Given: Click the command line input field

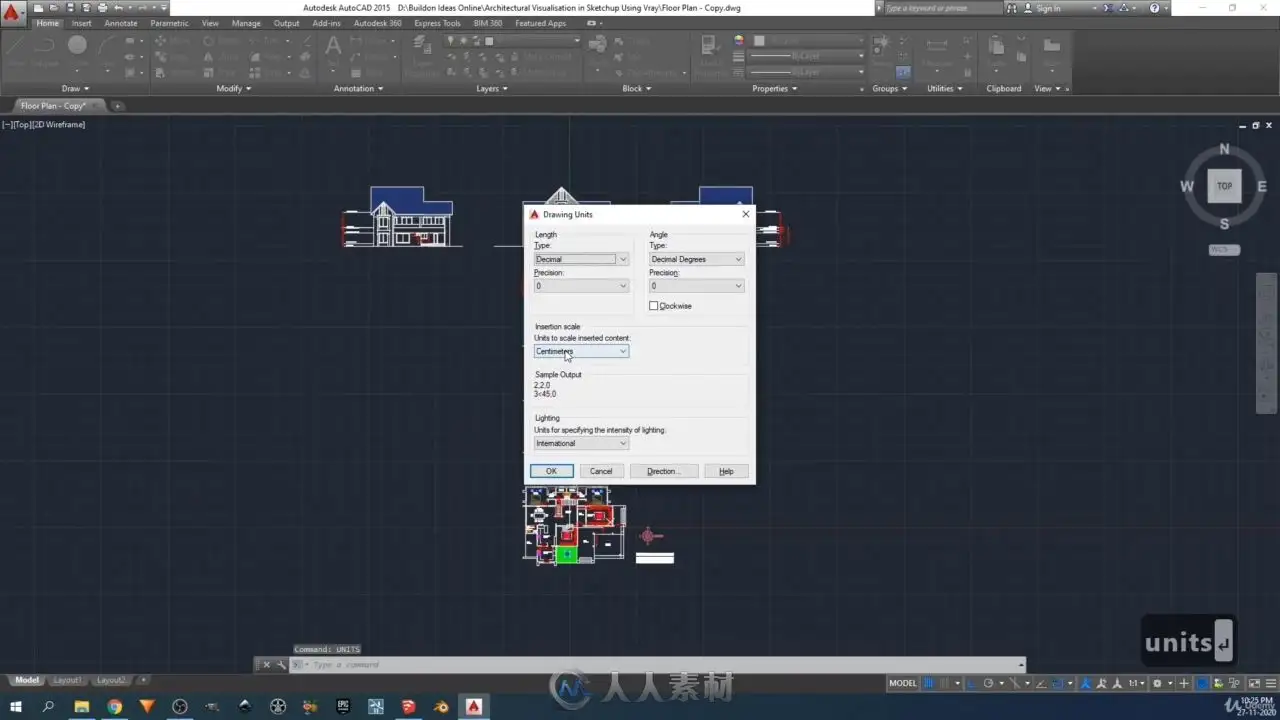Looking at the screenshot, I should click(658, 665).
